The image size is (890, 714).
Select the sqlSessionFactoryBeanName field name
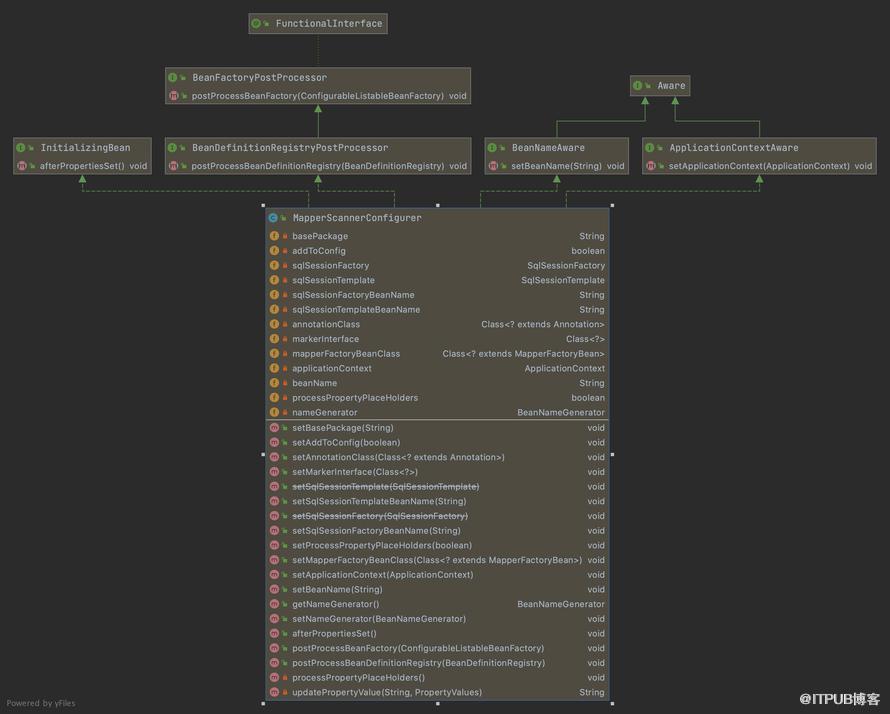click(353, 295)
